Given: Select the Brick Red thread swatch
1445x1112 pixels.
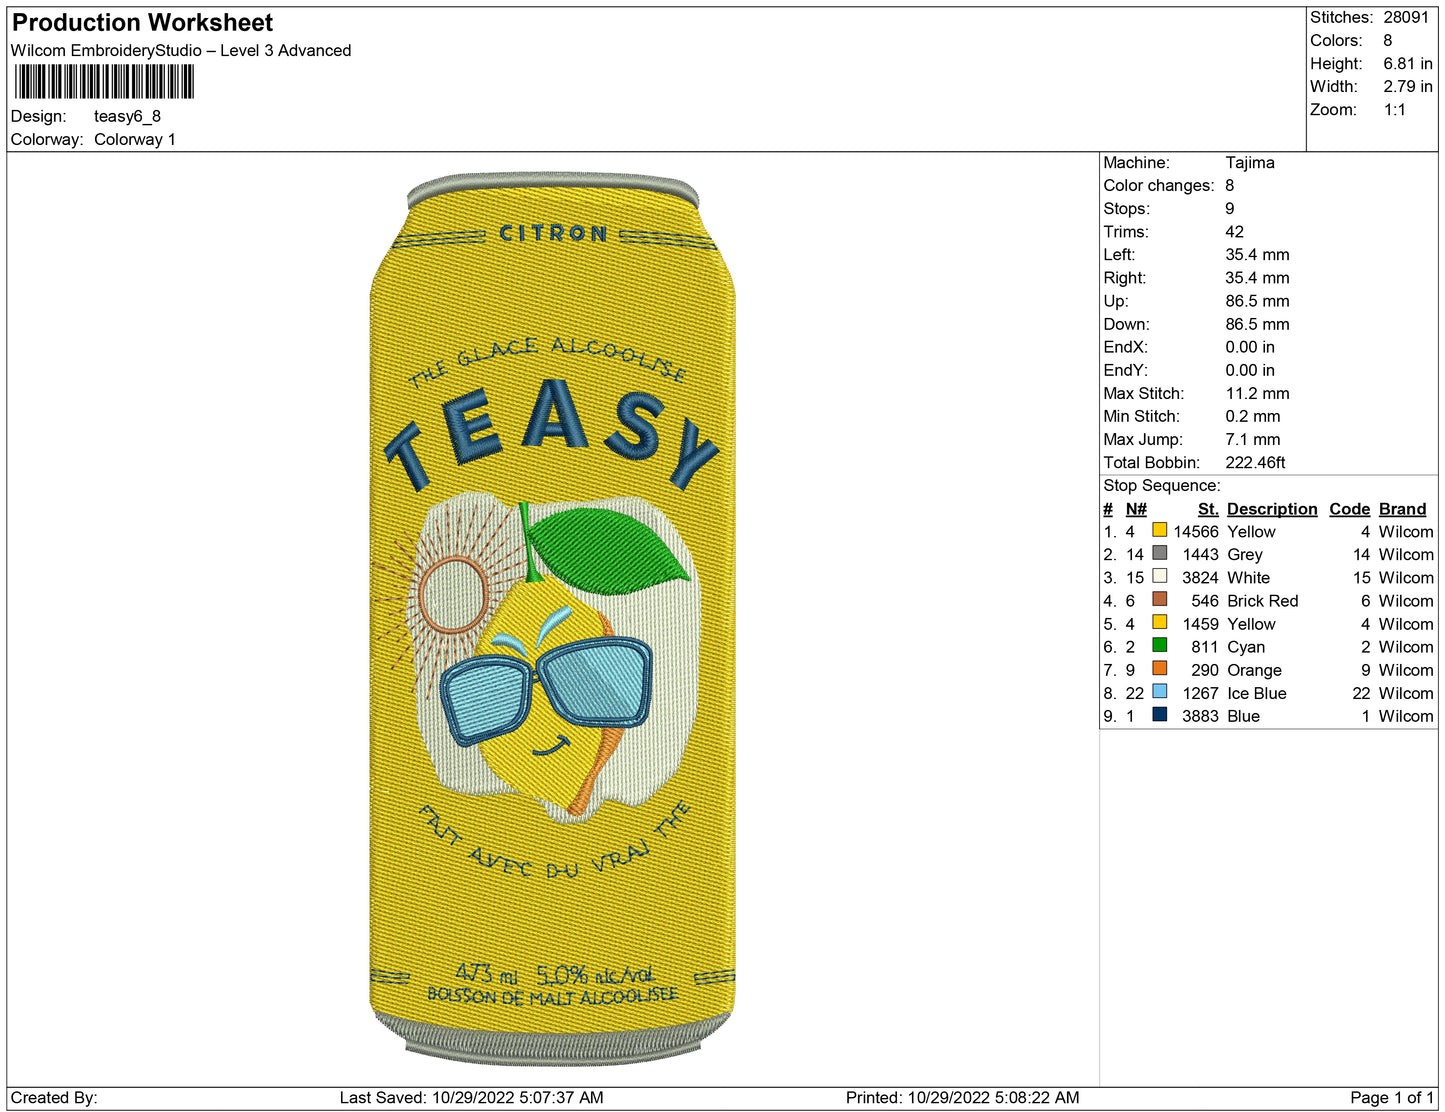Looking at the screenshot, I should tap(1159, 599).
